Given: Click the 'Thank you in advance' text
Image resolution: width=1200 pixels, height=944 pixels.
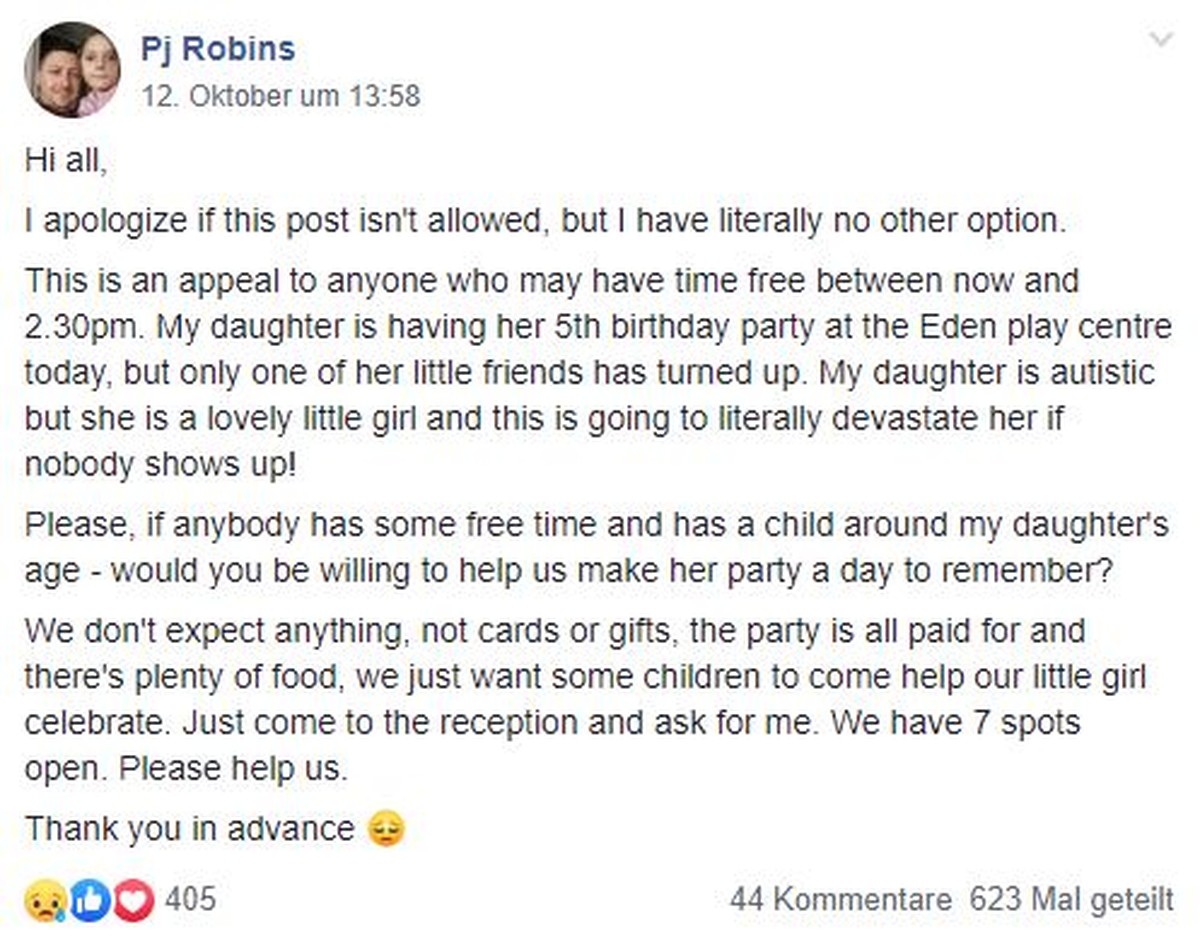Looking at the screenshot, I should (190, 829).
